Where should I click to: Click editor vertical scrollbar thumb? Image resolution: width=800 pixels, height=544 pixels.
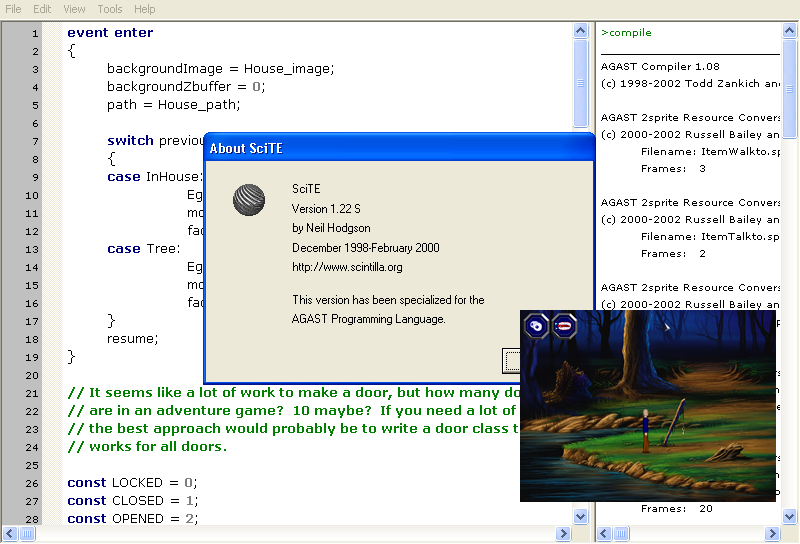580,83
